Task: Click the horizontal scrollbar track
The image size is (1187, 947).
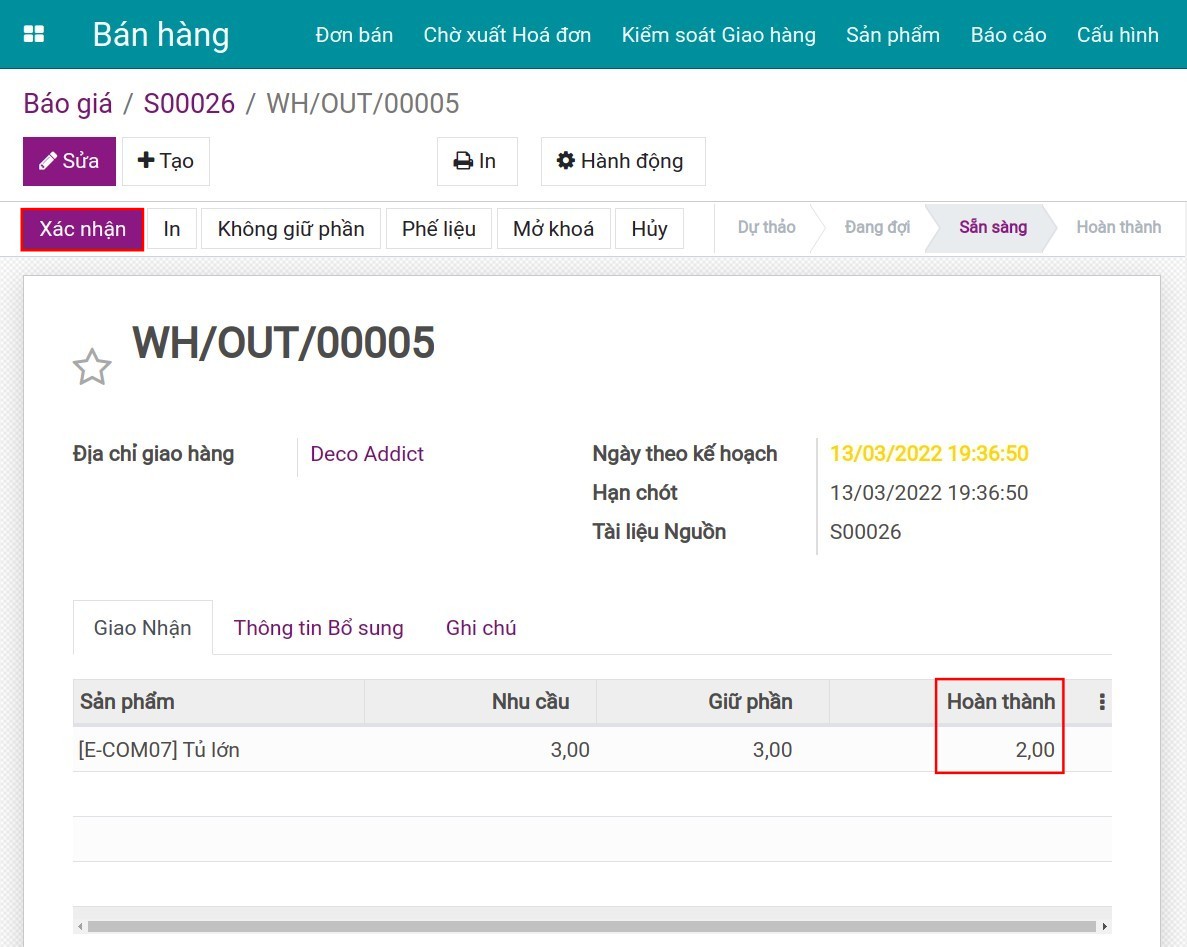Action: coord(592,927)
